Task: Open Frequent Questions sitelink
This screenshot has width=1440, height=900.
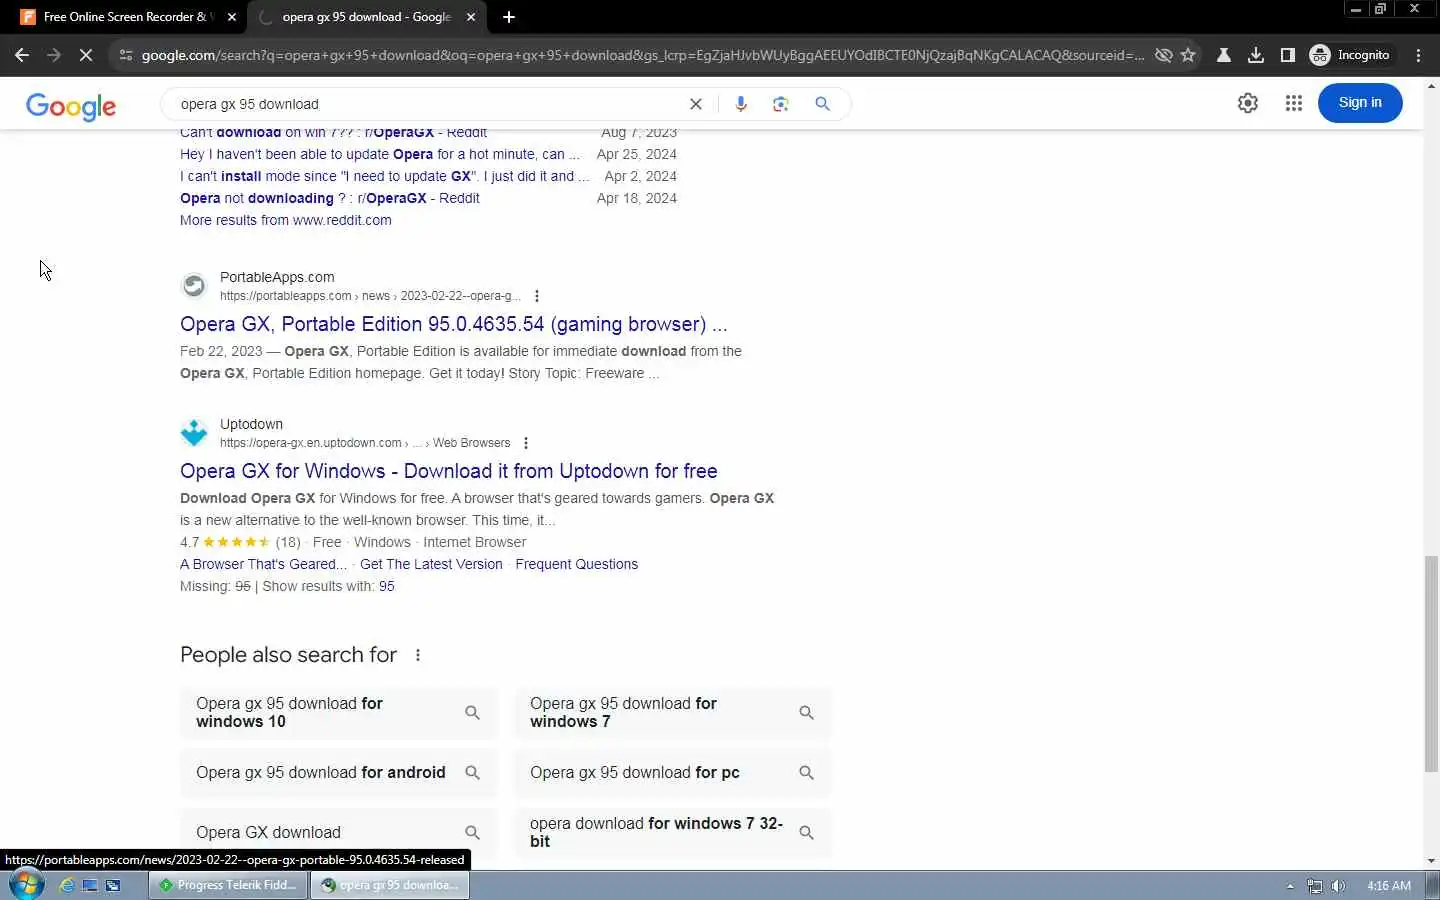Action: (x=577, y=564)
